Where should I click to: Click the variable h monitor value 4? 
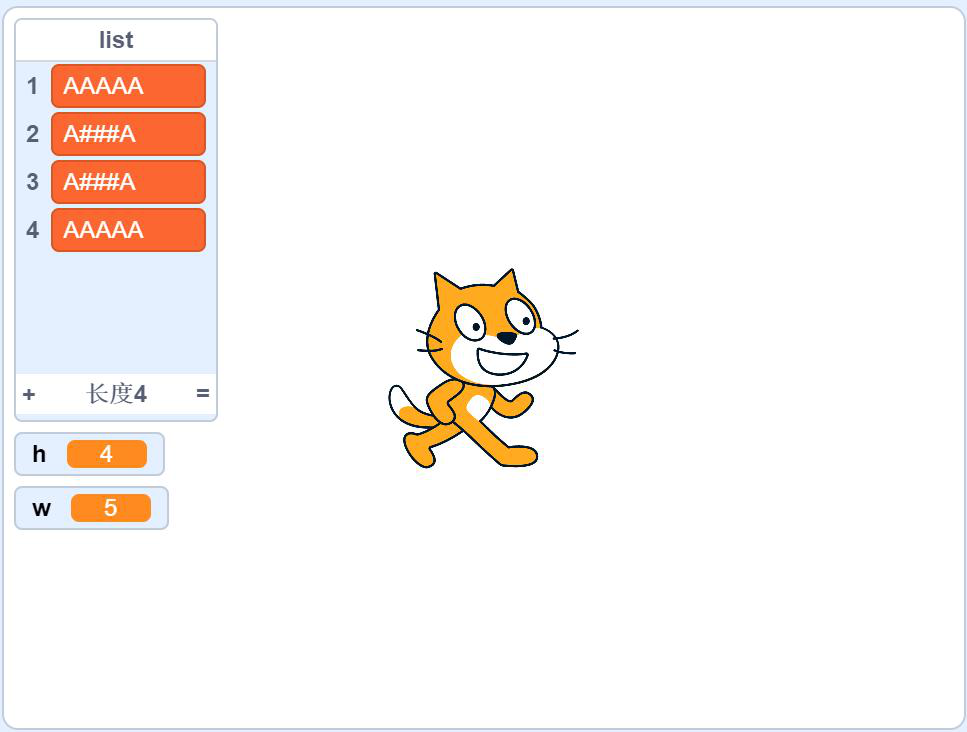coord(107,454)
